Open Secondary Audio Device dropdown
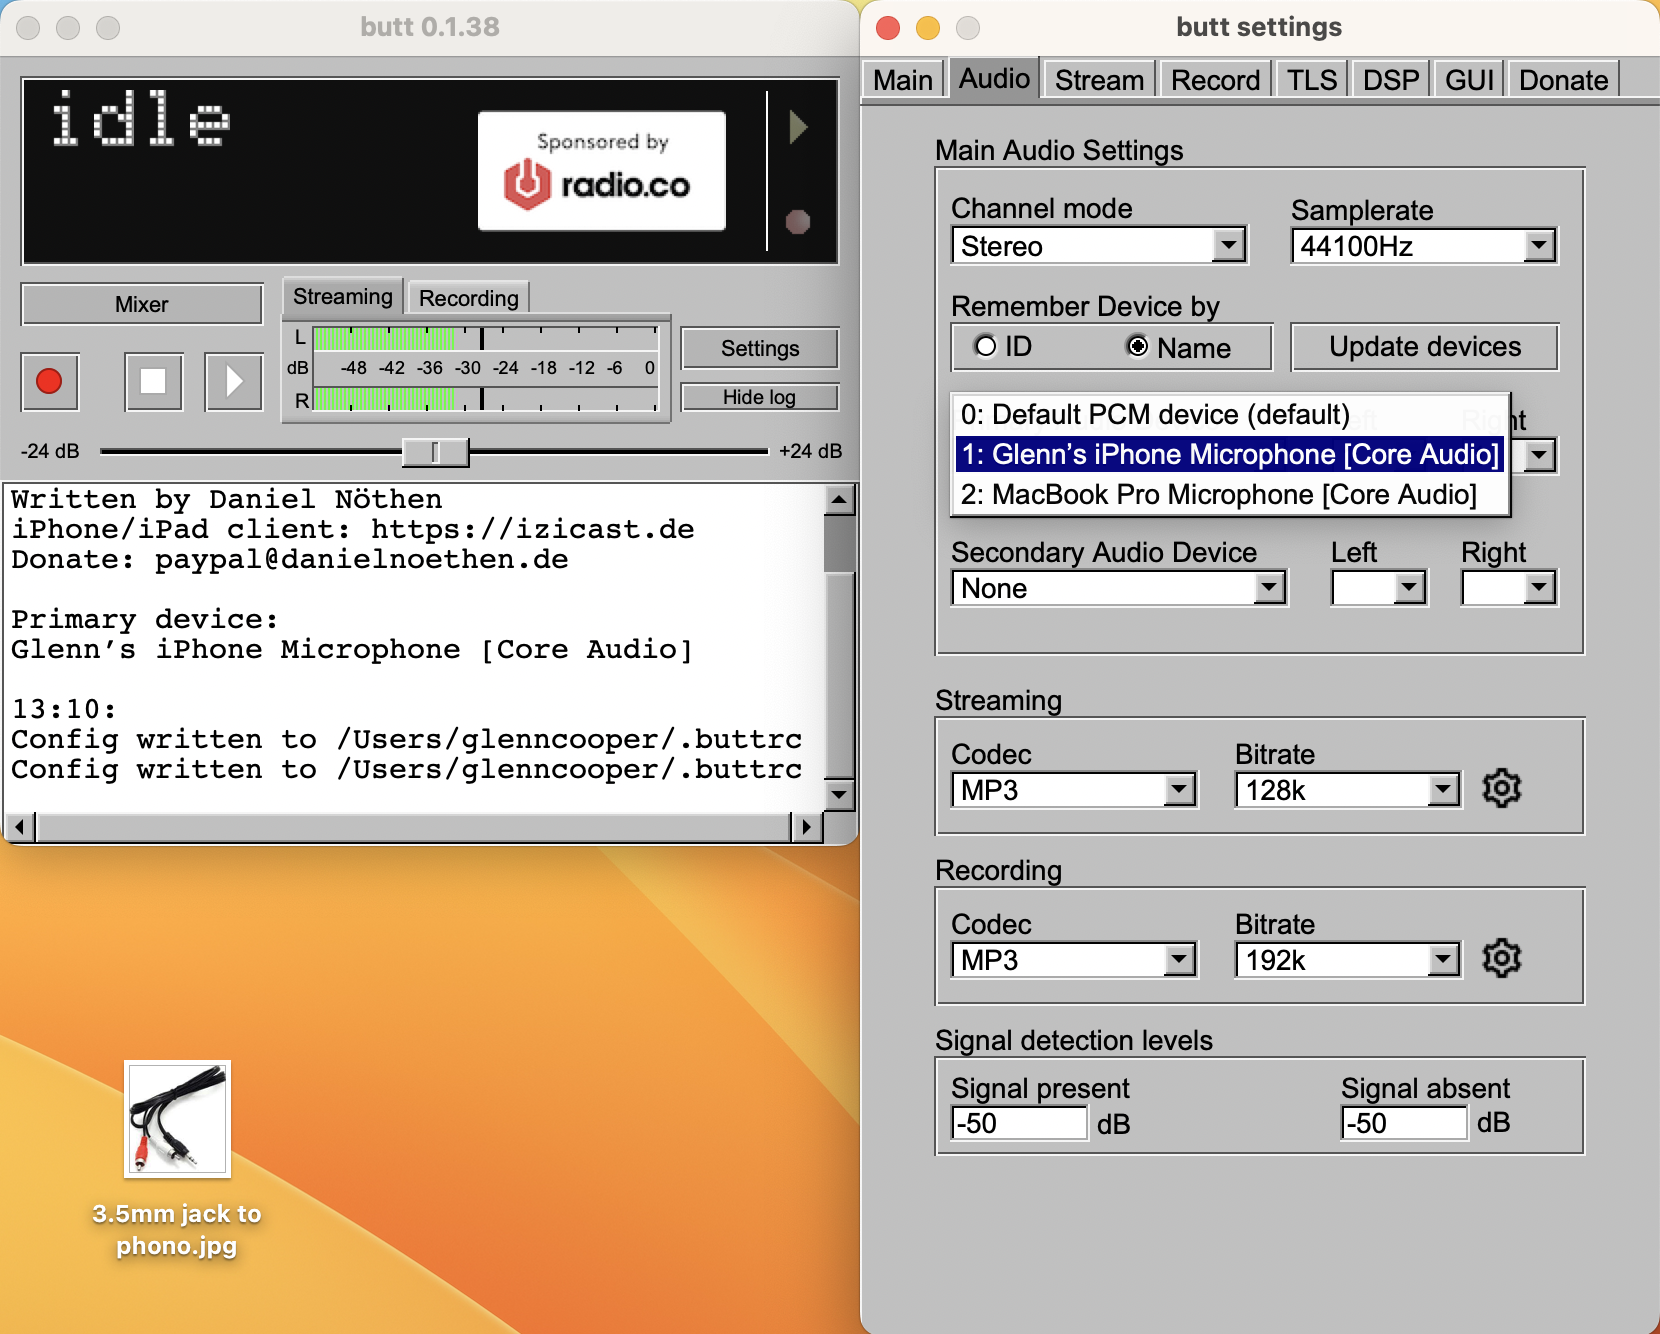Viewport: 1660px width, 1334px height. tap(1119, 588)
